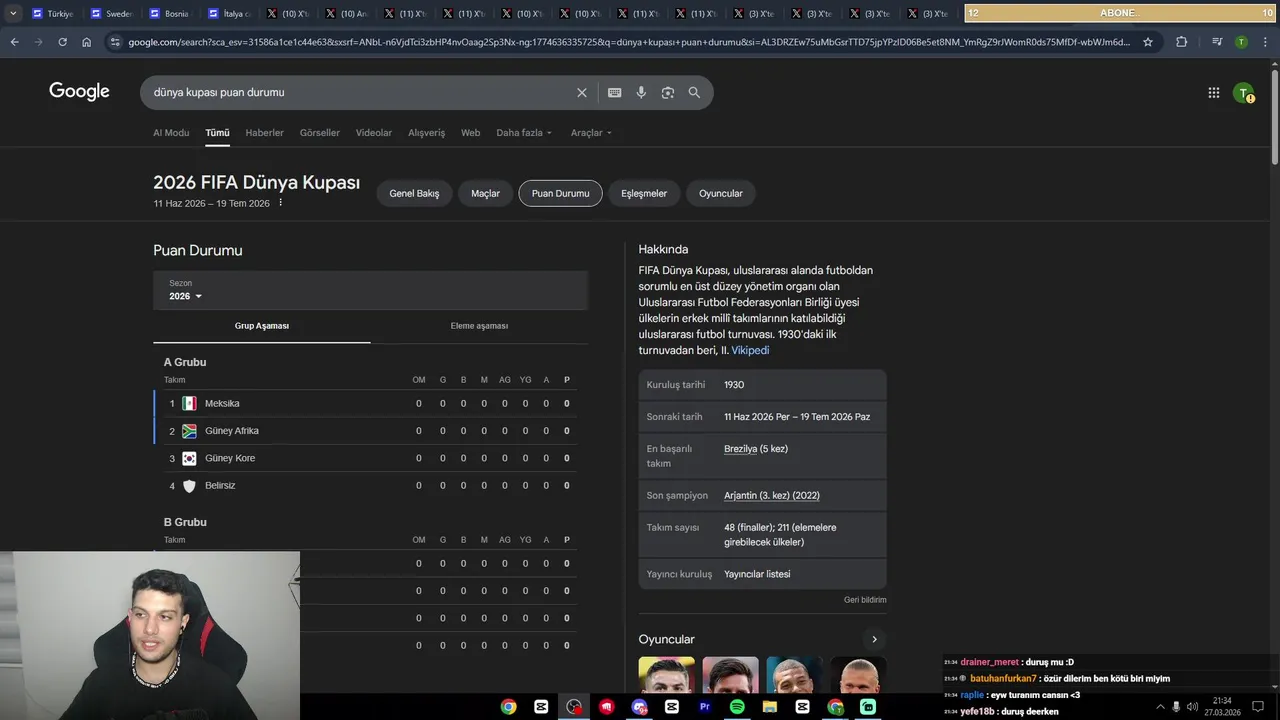Click inside the Google search field
The height and width of the screenshot is (720, 1280).
click(360, 92)
